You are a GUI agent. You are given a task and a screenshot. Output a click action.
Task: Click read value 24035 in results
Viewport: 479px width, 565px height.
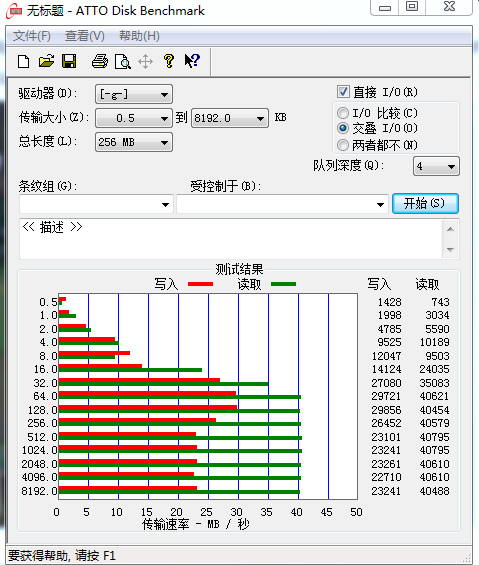[x=434, y=369]
